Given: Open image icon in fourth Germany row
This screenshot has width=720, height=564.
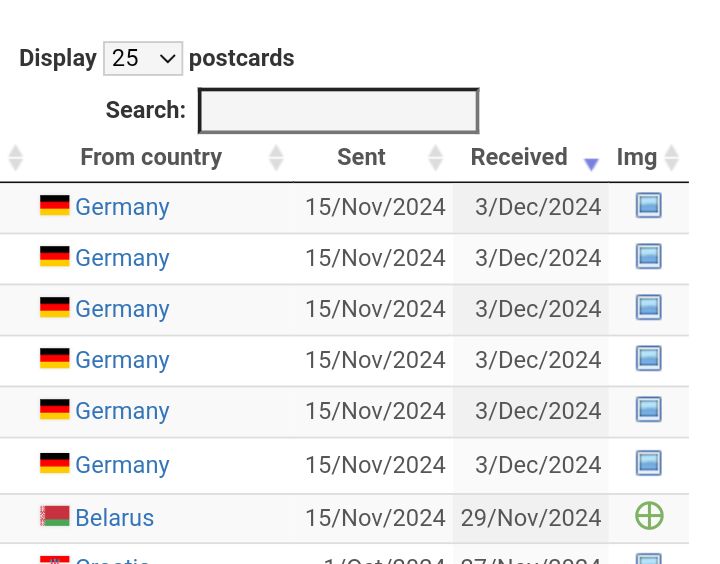Looking at the screenshot, I should (x=648, y=358).
